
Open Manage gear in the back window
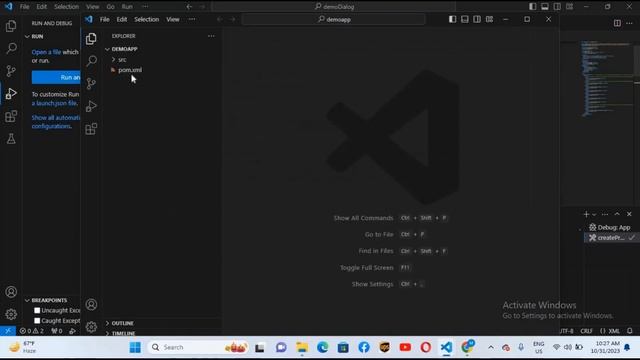(11, 314)
